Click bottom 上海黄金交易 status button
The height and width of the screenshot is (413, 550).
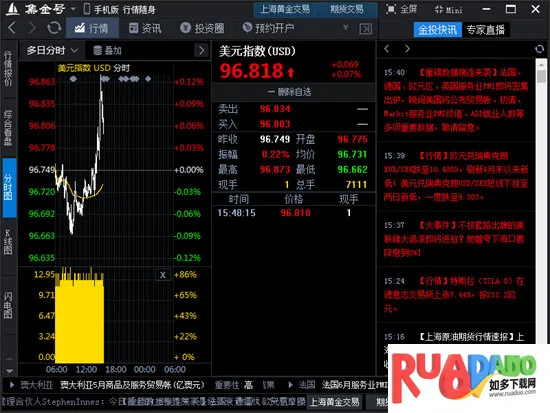coord(335,402)
